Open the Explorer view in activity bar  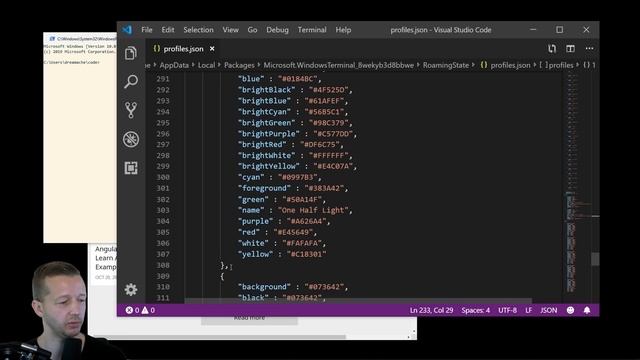[131, 53]
